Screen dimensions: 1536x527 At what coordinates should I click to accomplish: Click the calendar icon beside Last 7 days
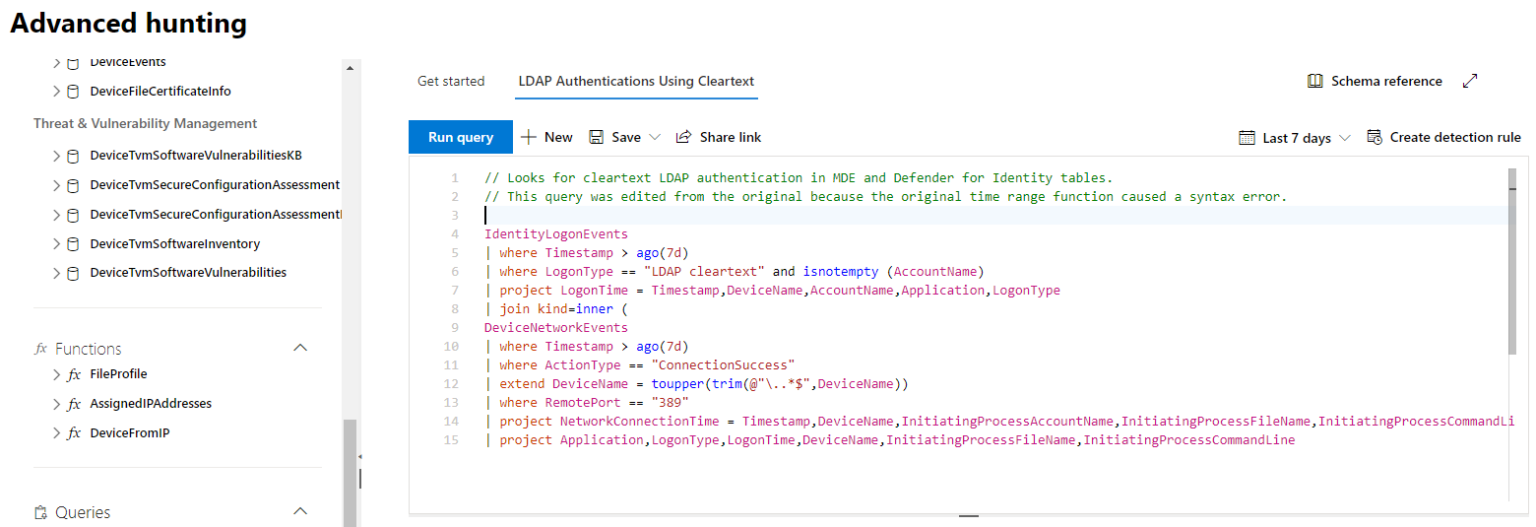click(1246, 138)
